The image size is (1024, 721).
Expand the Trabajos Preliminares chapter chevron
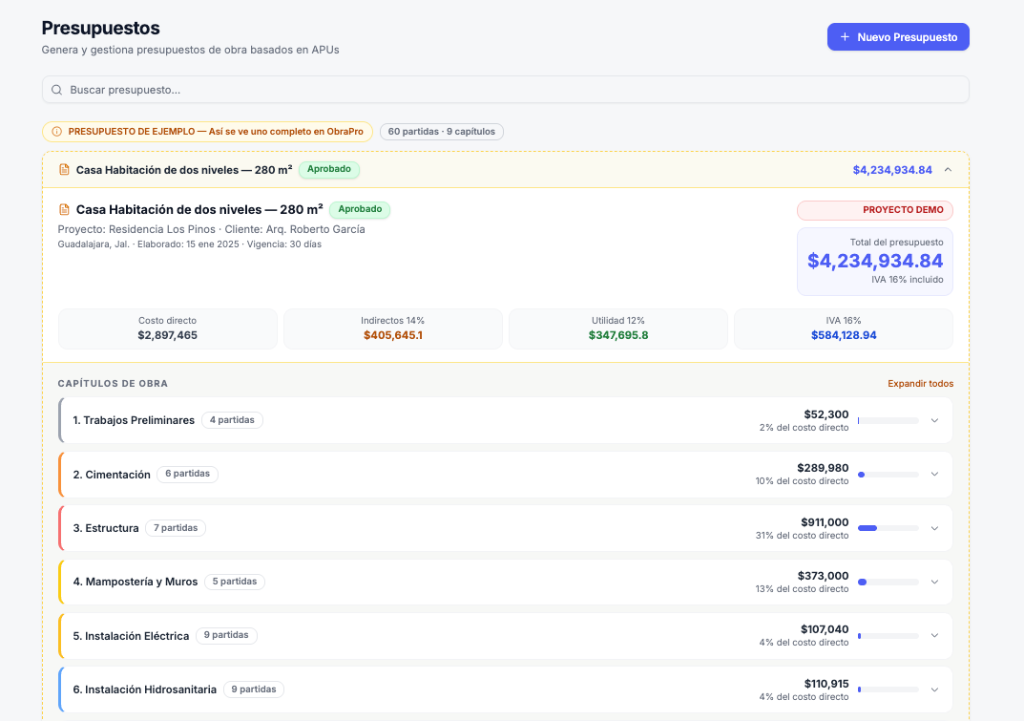(x=935, y=421)
